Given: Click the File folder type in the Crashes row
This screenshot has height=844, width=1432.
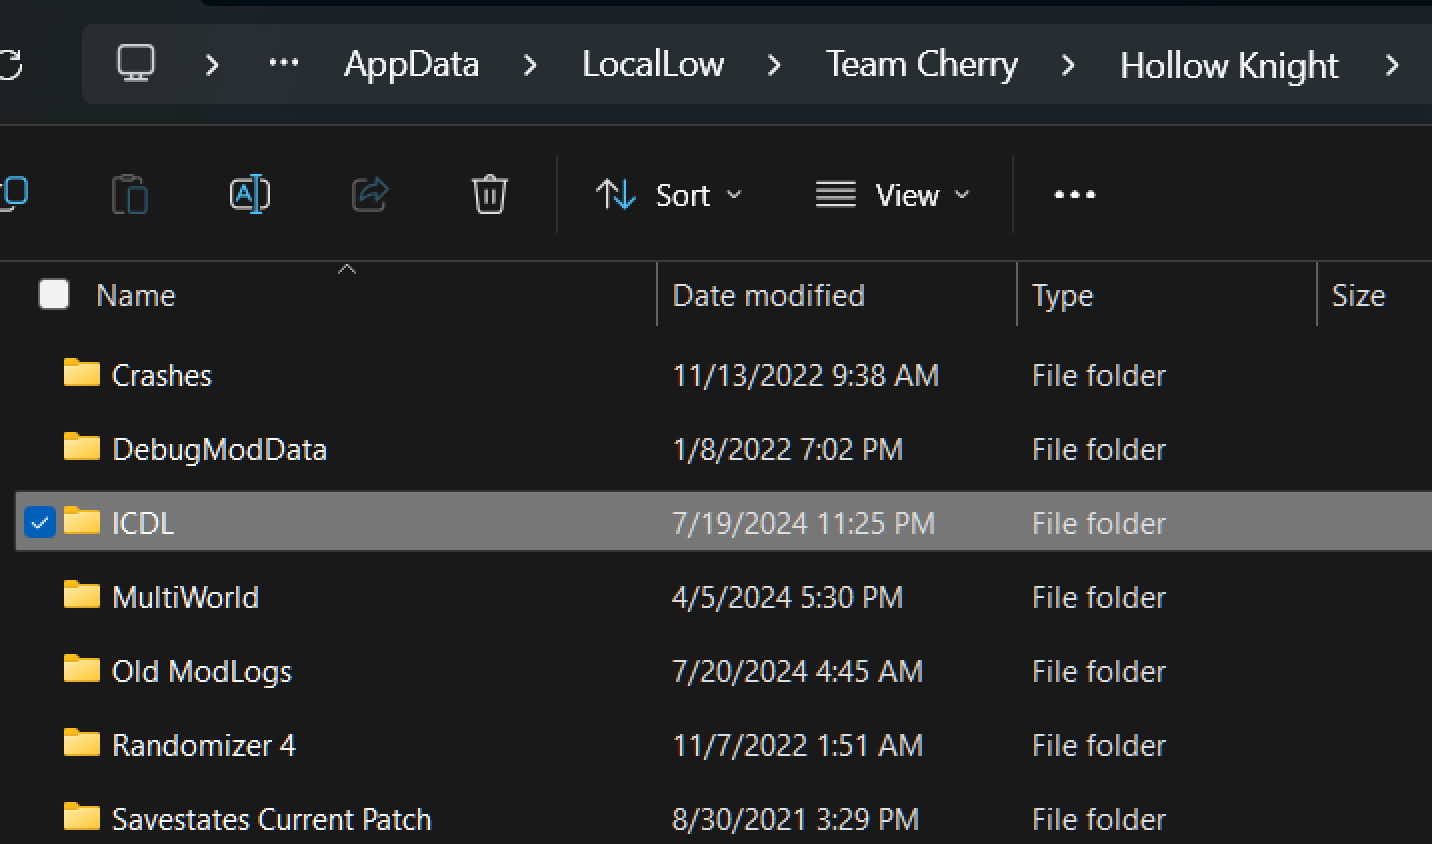Looking at the screenshot, I should pos(1099,375).
